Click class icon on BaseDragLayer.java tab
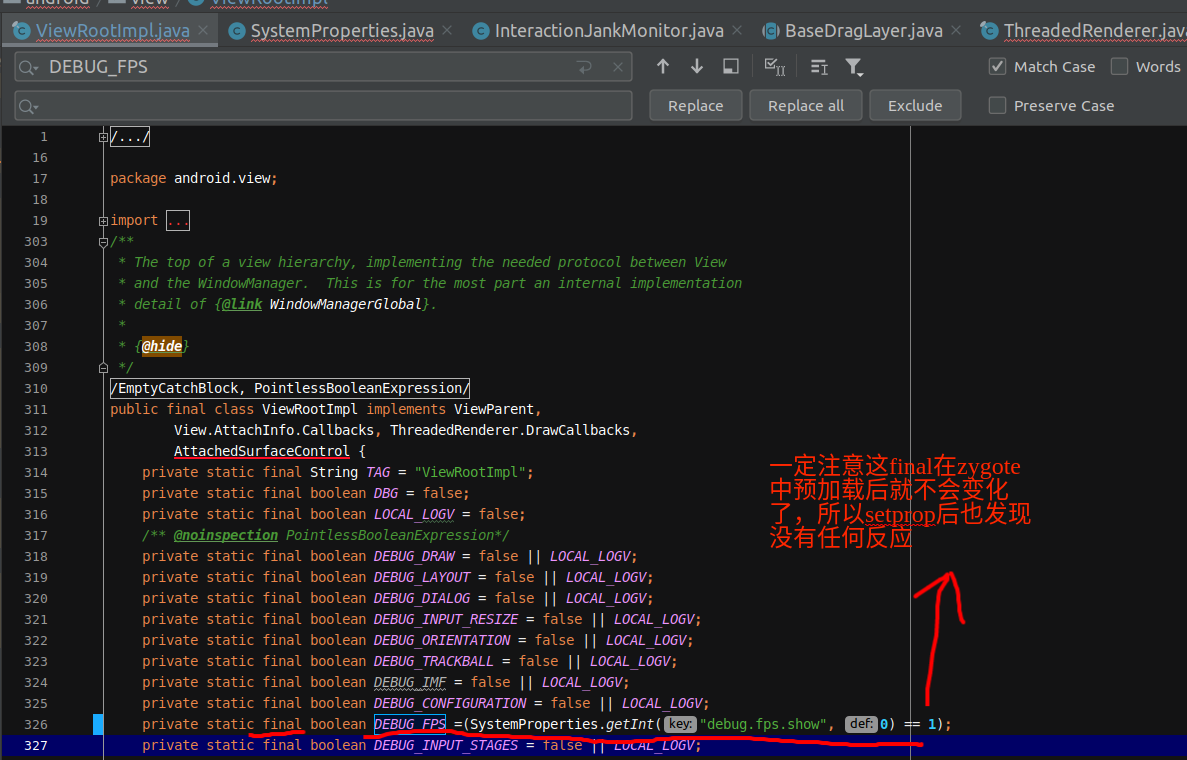The width and height of the screenshot is (1187, 760). point(771,31)
